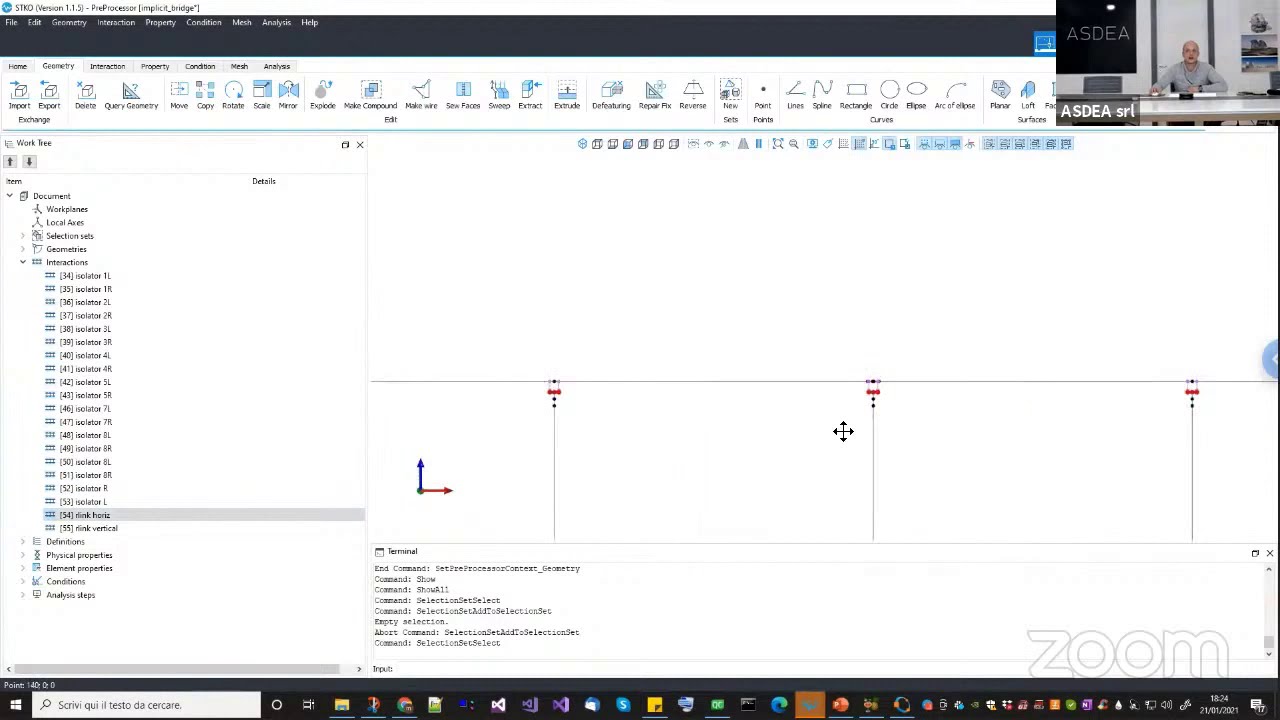Click the Point creation tool
Image resolution: width=1280 pixels, height=720 pixels.
763,95
